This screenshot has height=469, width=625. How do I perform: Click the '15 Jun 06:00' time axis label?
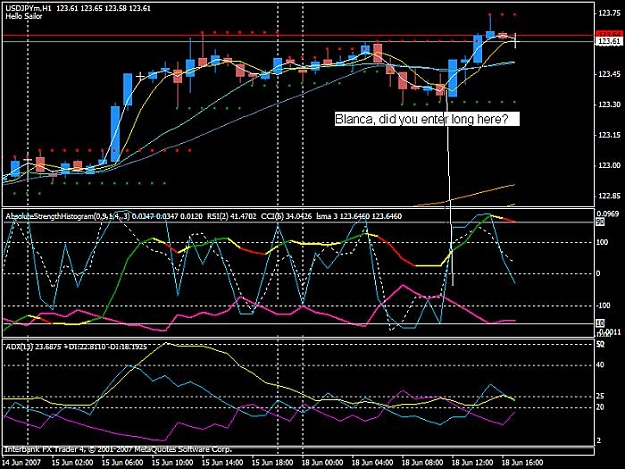coord(122,463)
